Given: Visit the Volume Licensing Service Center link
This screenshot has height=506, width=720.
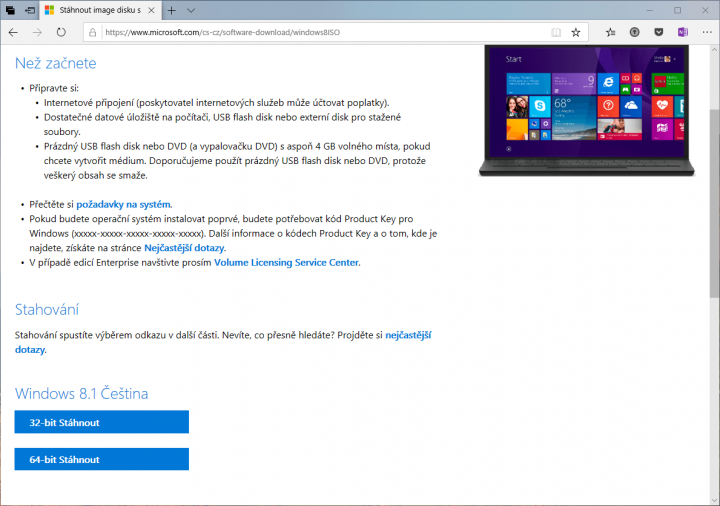Looking at the screenshot, I should tap(287, 263).
